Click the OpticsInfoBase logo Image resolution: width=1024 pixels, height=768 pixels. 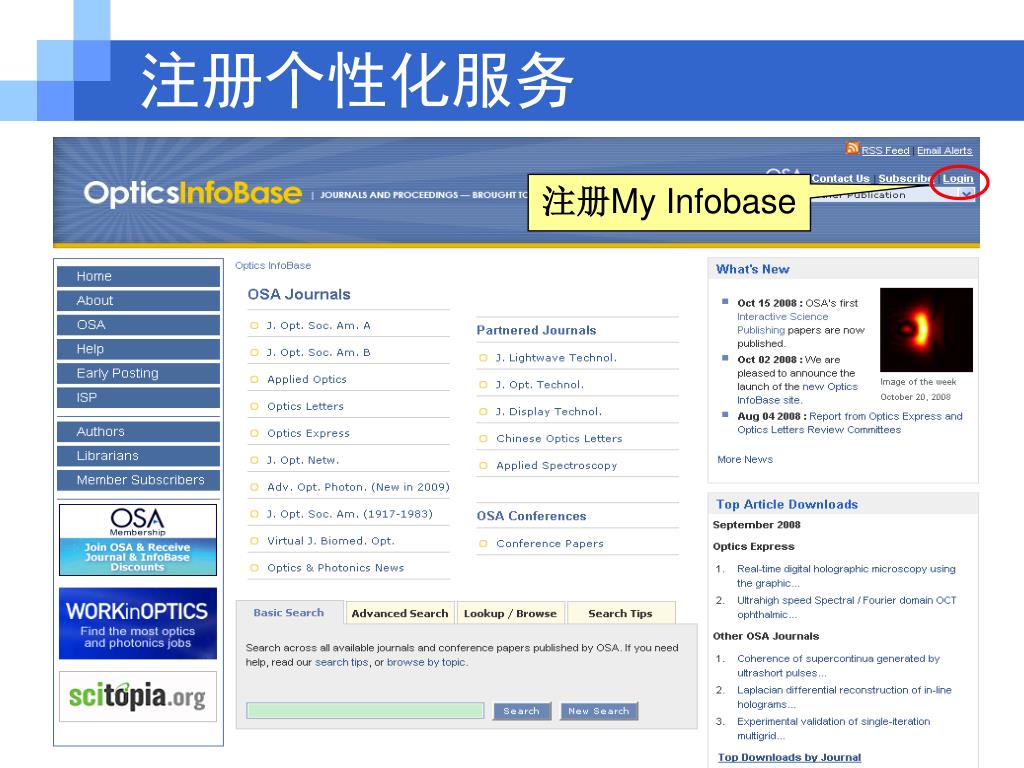(x=193, y=193)
